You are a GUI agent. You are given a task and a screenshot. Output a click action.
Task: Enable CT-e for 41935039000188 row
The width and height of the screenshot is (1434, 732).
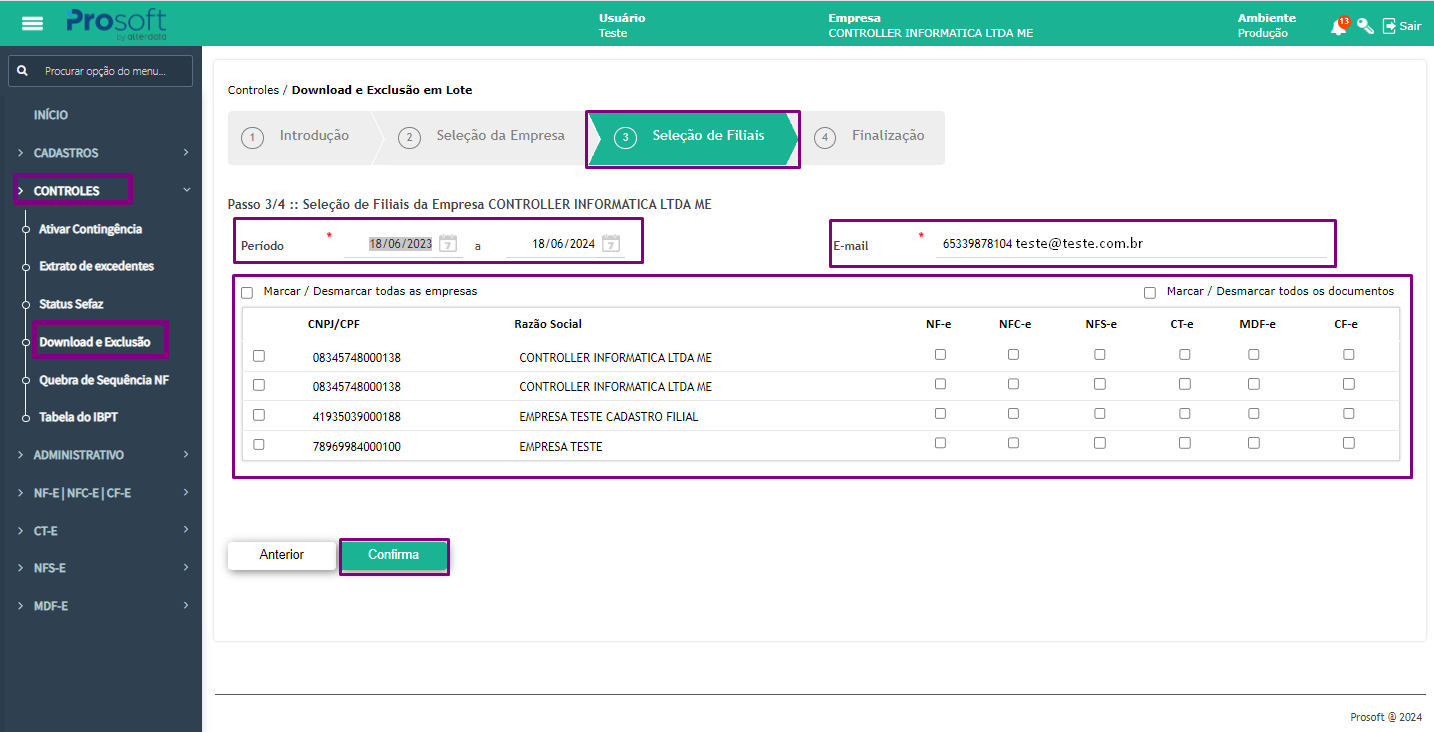click(x=1185, y=413)
